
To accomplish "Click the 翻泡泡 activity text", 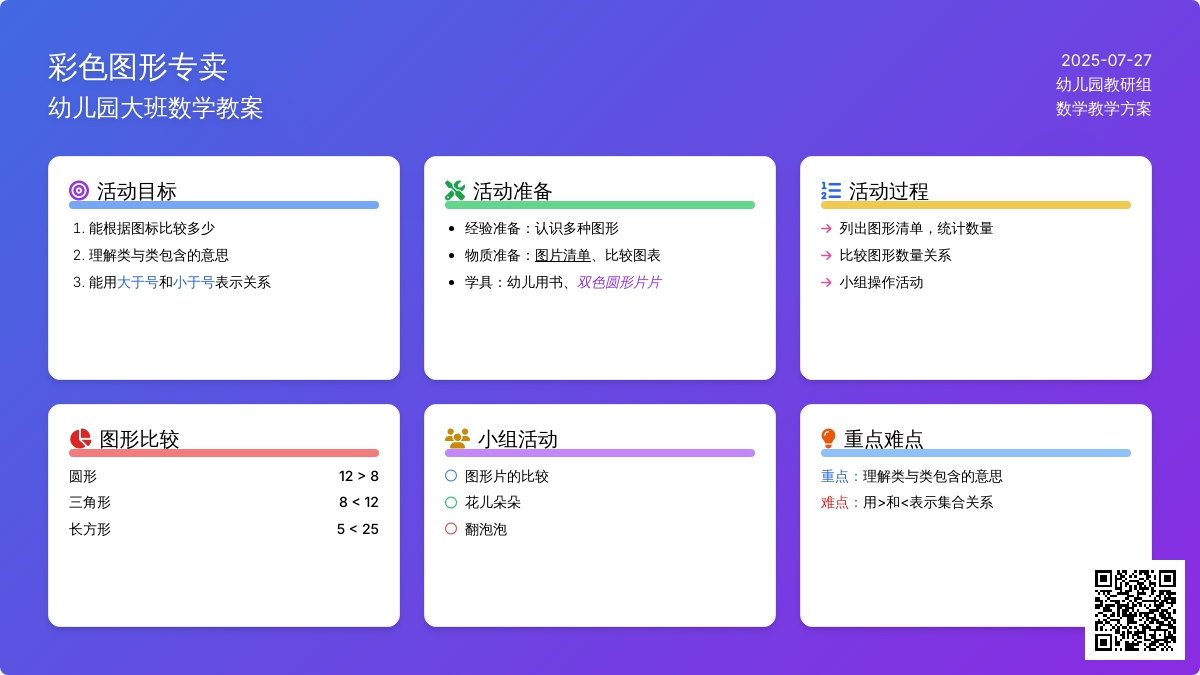I will click(x=486, y=529).
